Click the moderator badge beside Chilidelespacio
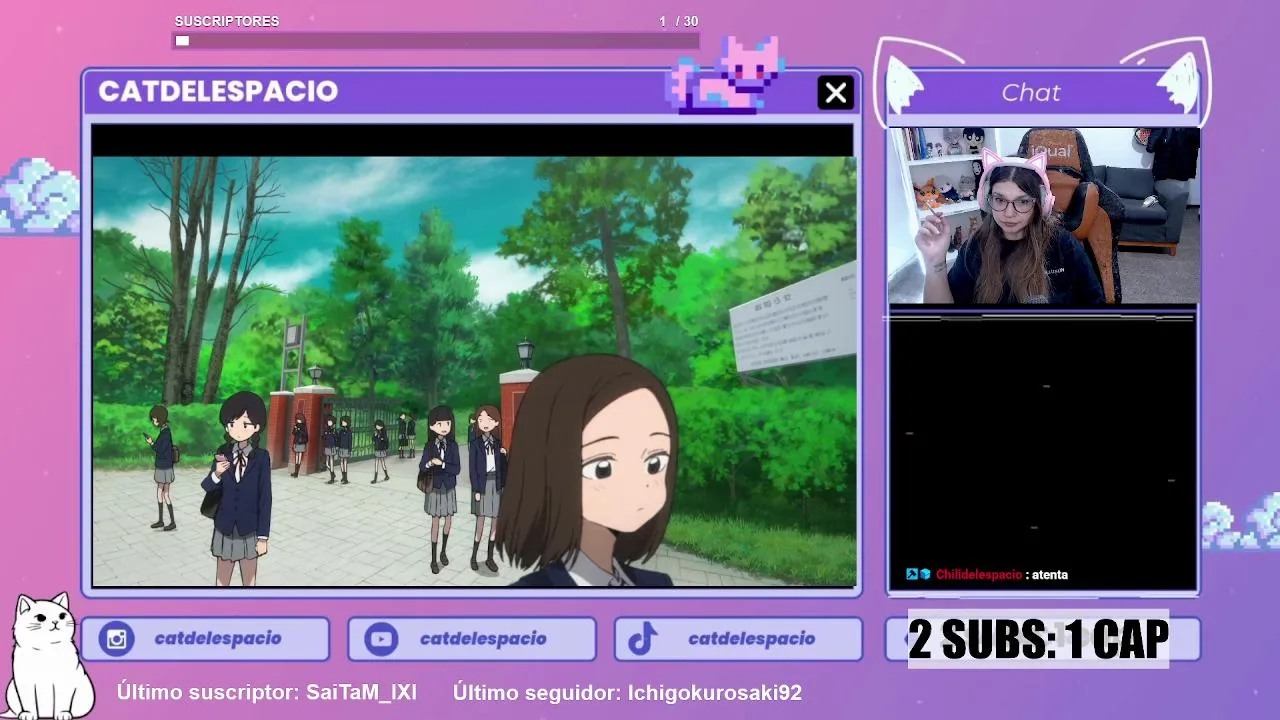This screenshot has height=720, width=1280. (912, 575)
